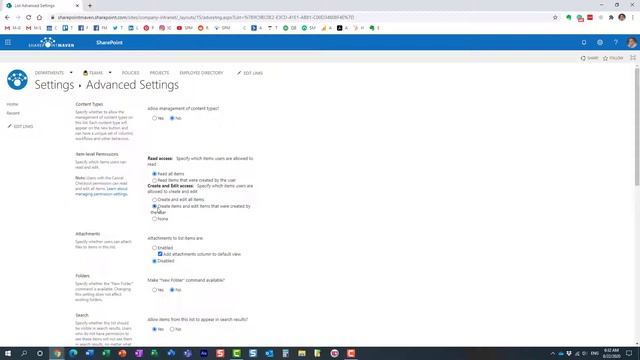Select Yes for New Folder command
This screenshot has height=360, width=640.
pyautogui.click(x=154, y=290)
